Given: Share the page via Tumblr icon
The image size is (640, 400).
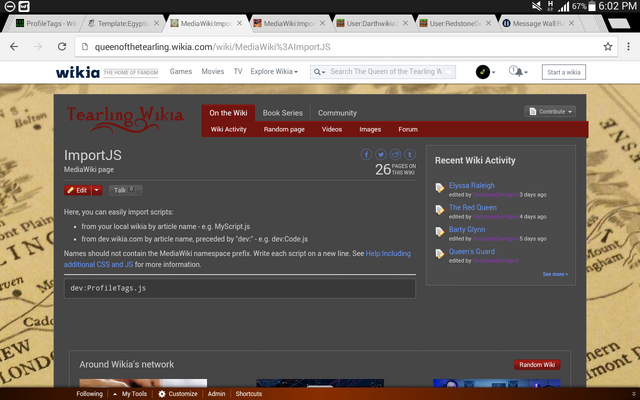Looking at the screenshot, I should (410, 154).
